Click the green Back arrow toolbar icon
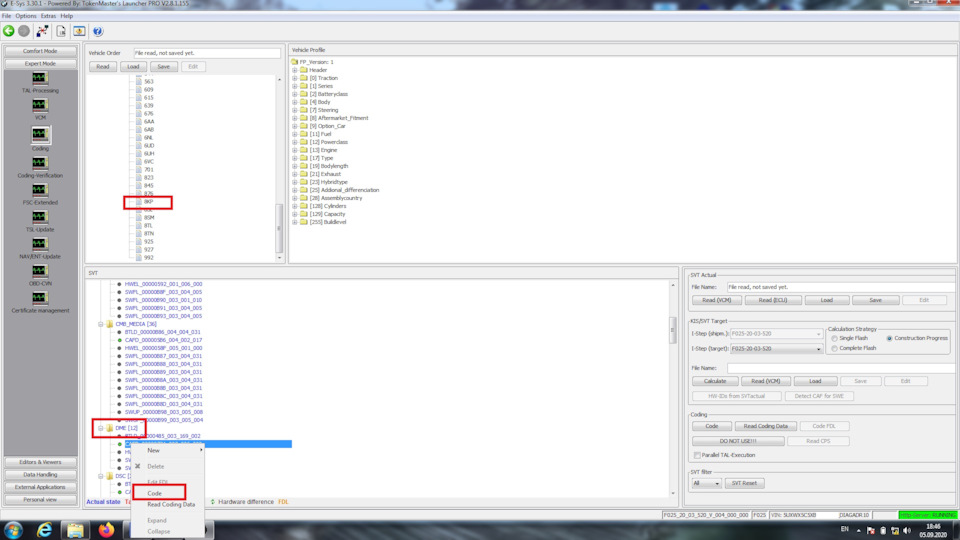Image resolution: width=960 pixels, height=540 pixels. [9, 31]
